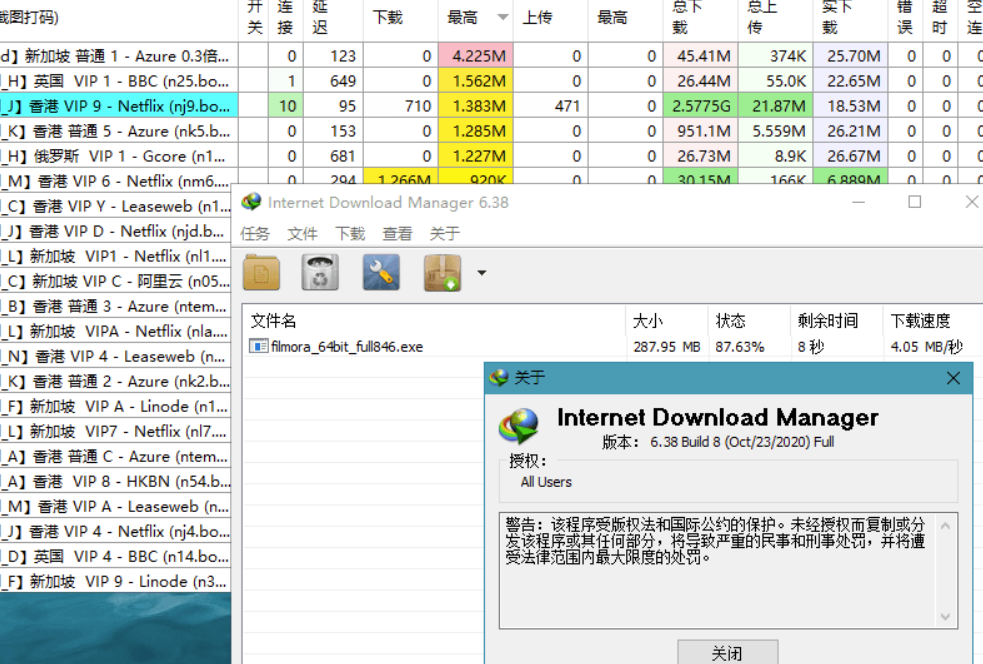Click the 4.05 MB/秒 download speed value
Image resolution: width=983 pixels, height=664 pixels.
pyautogui.click(x=927, y=347)
